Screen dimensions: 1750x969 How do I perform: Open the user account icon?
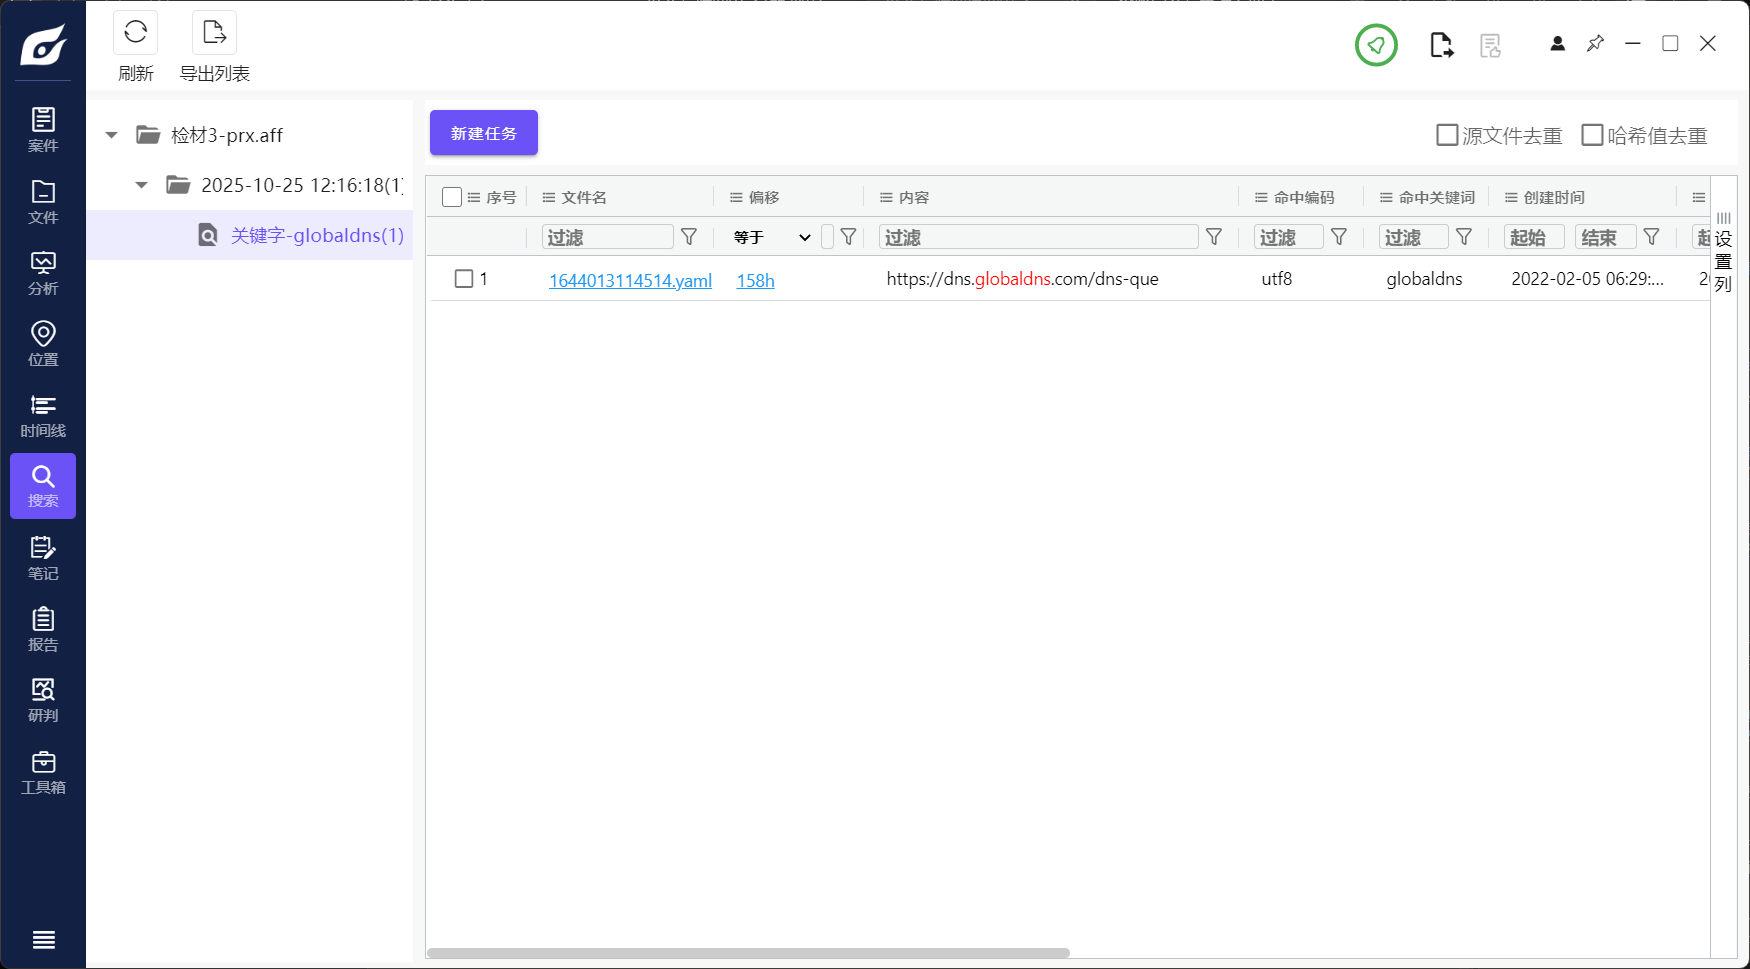pyautogui.click(x=1556, y=44)
